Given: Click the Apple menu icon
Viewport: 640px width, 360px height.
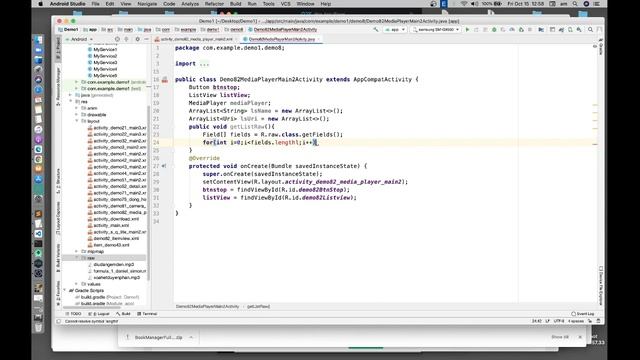Looking at the screenshot, I should [40, 4].
